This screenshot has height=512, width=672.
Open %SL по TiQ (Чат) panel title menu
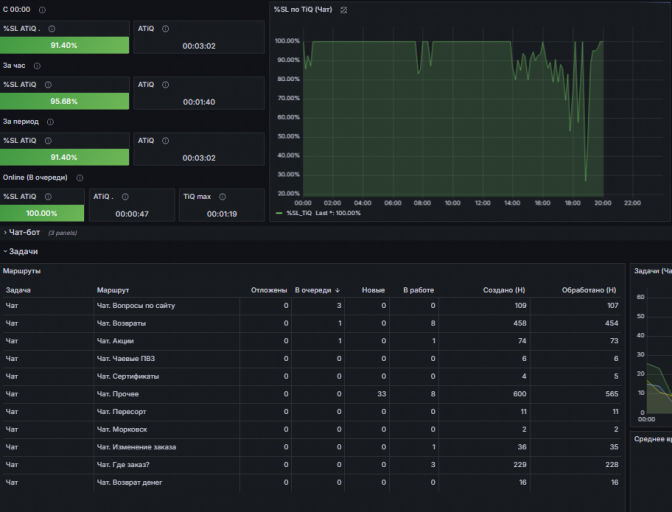click(303, 9)
